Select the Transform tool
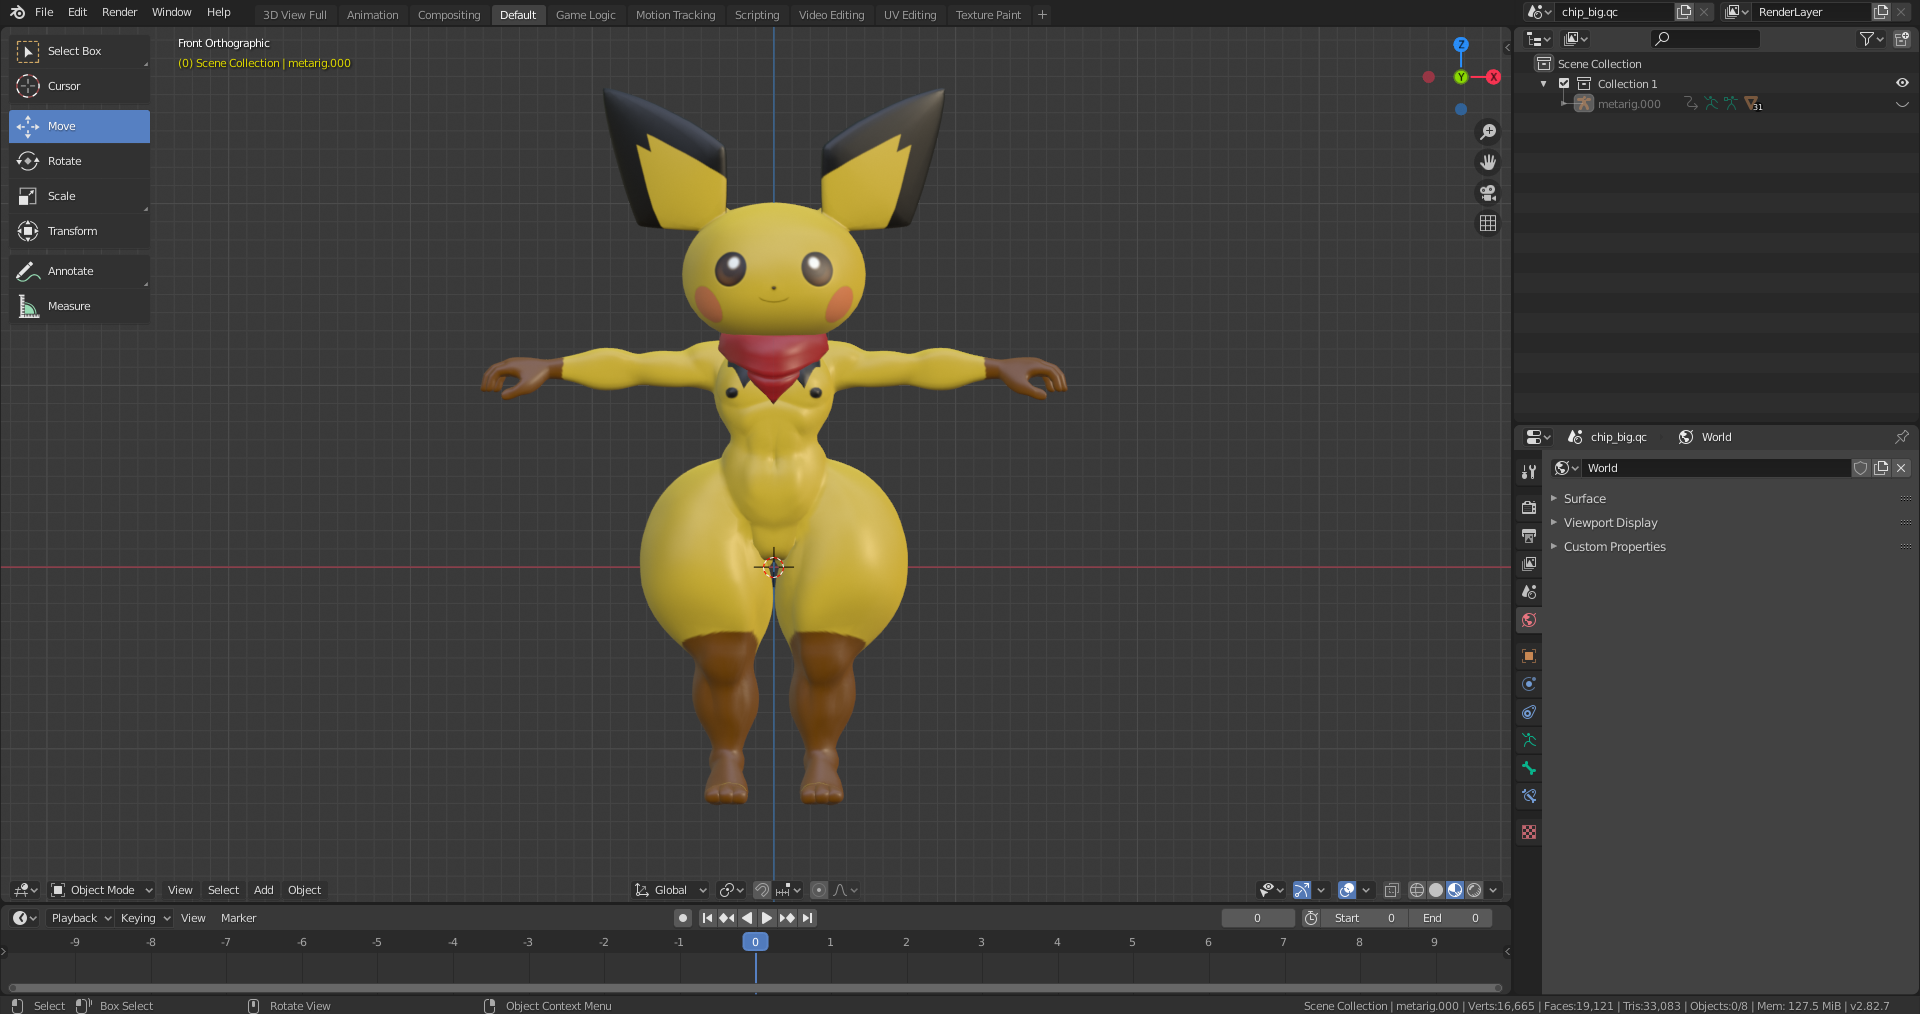This screenshot has width=1920, height=1014. coord(79,231)
